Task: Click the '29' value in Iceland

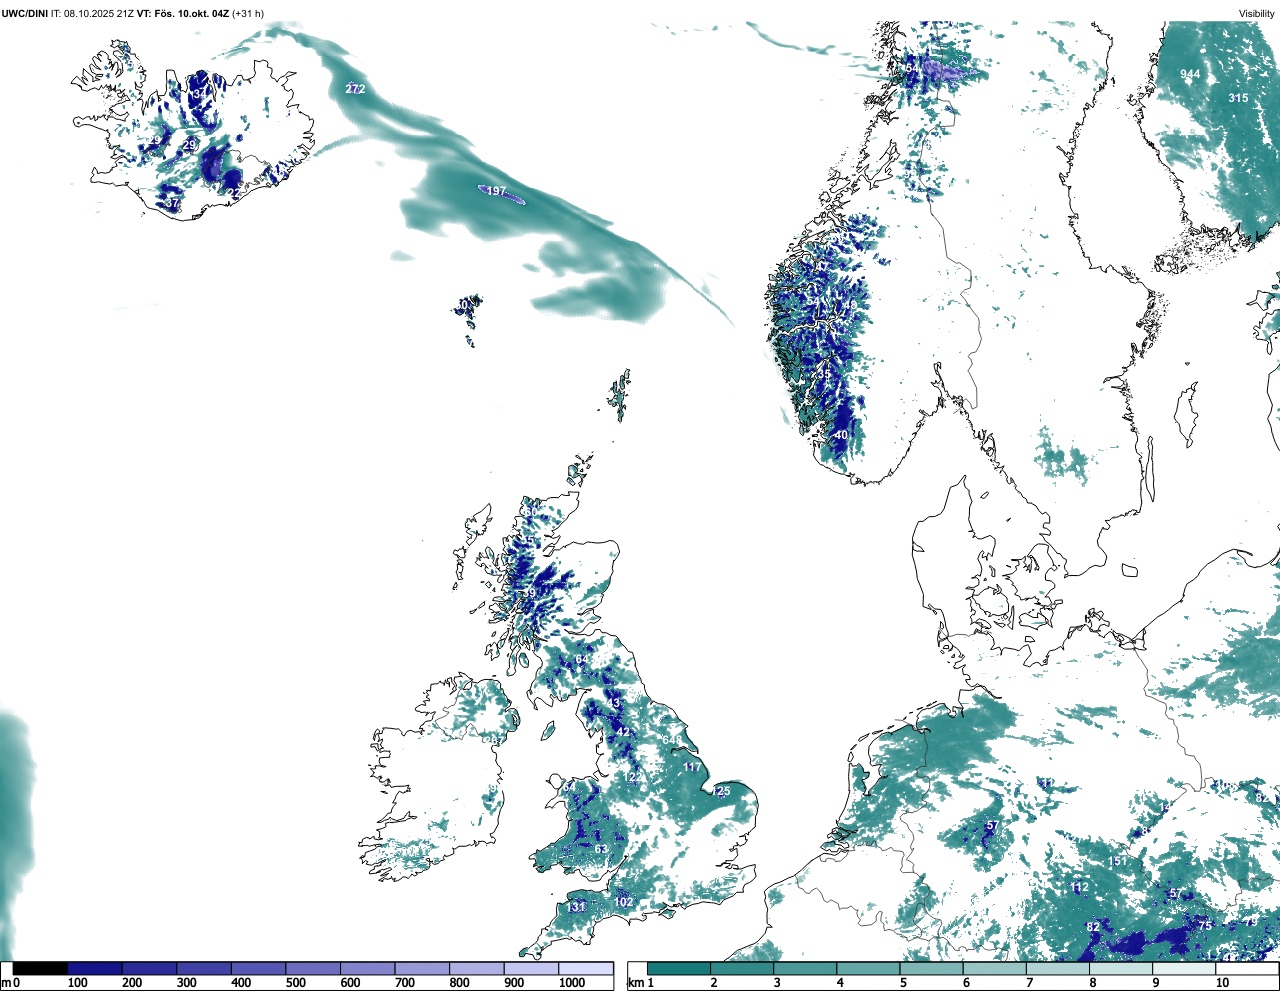Action: tap(190, 146)
